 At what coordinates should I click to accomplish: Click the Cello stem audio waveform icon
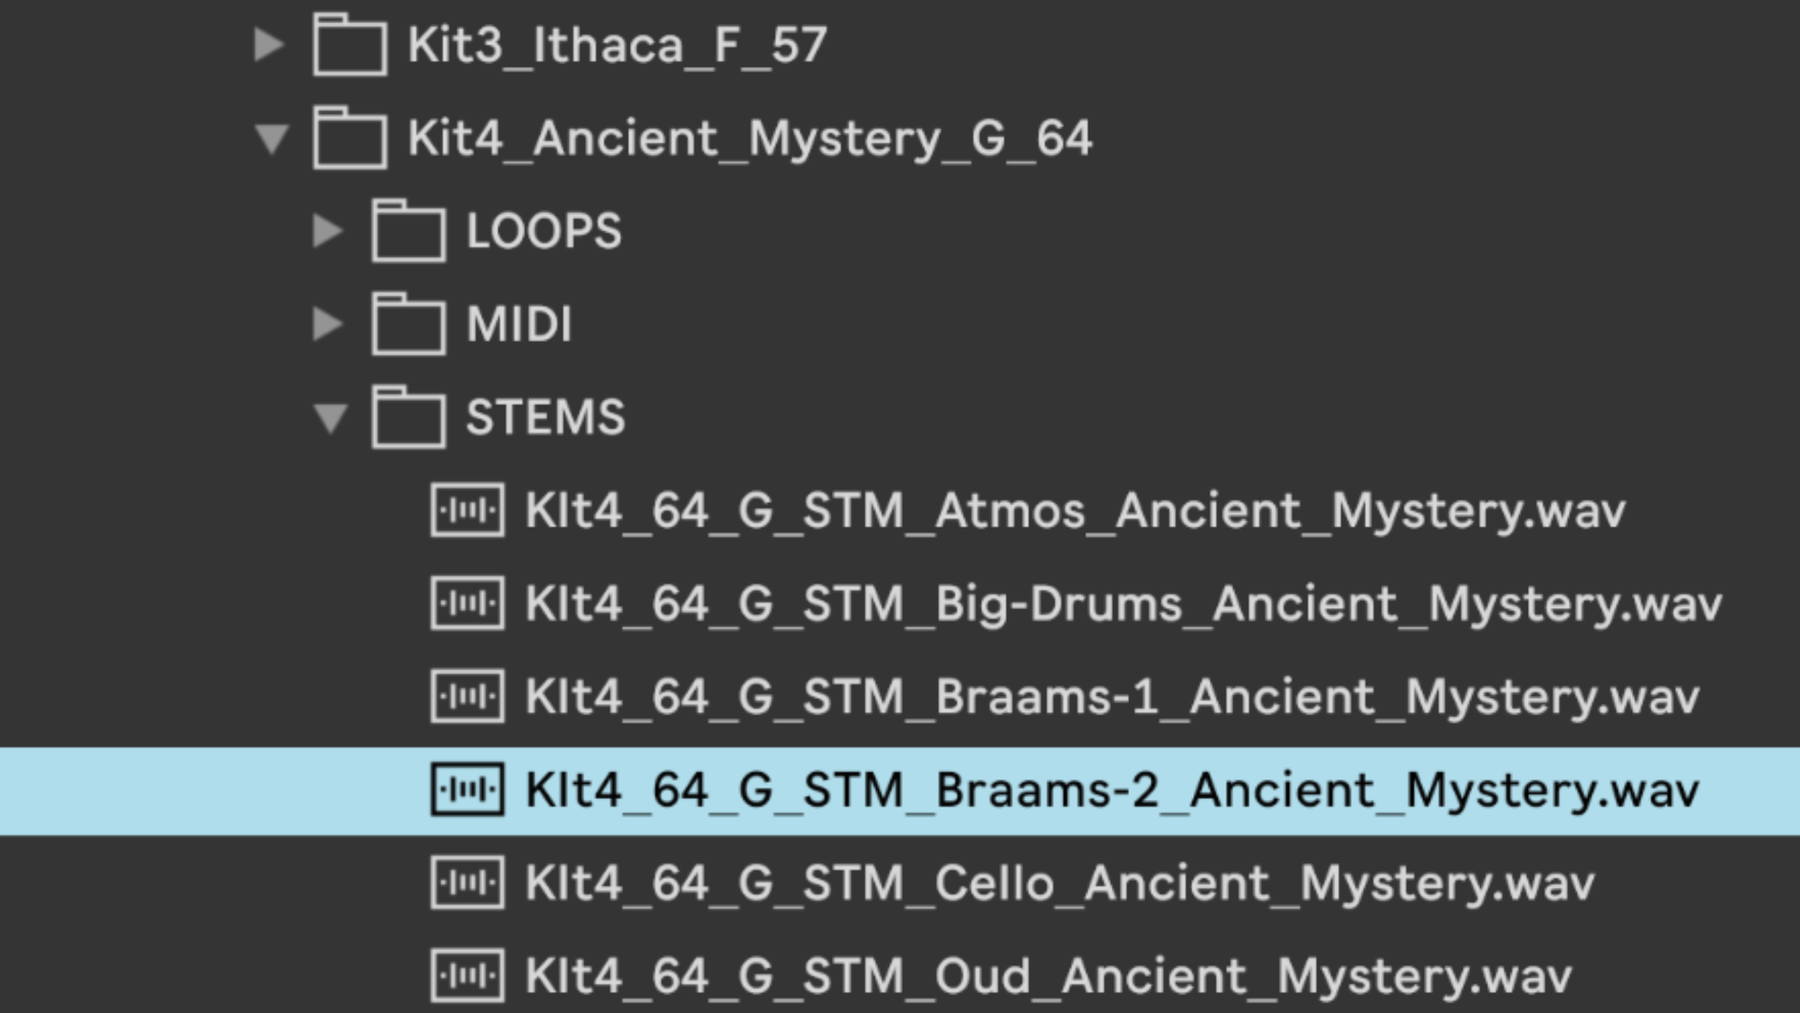(467, 883)
